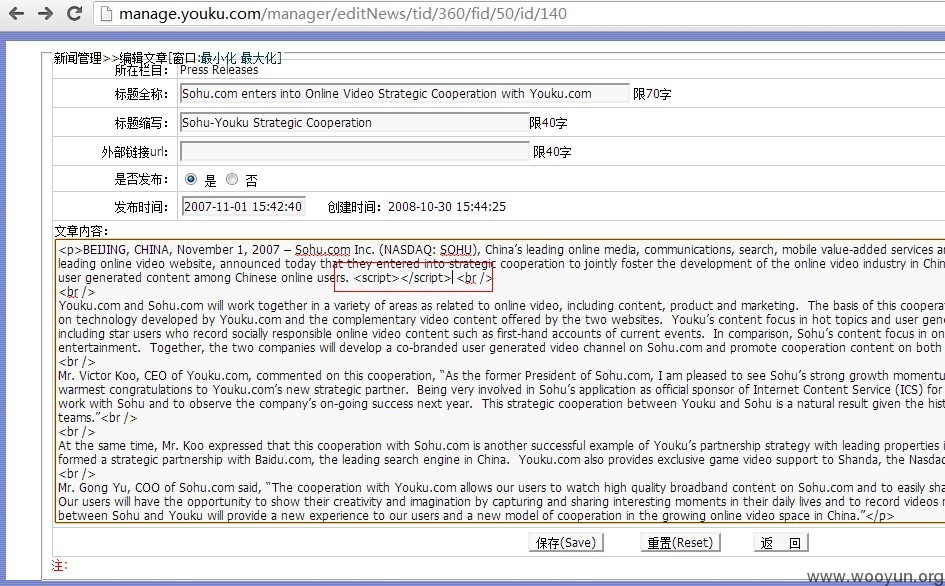Click the 'Press Releases' column value

tap(219, 70)
